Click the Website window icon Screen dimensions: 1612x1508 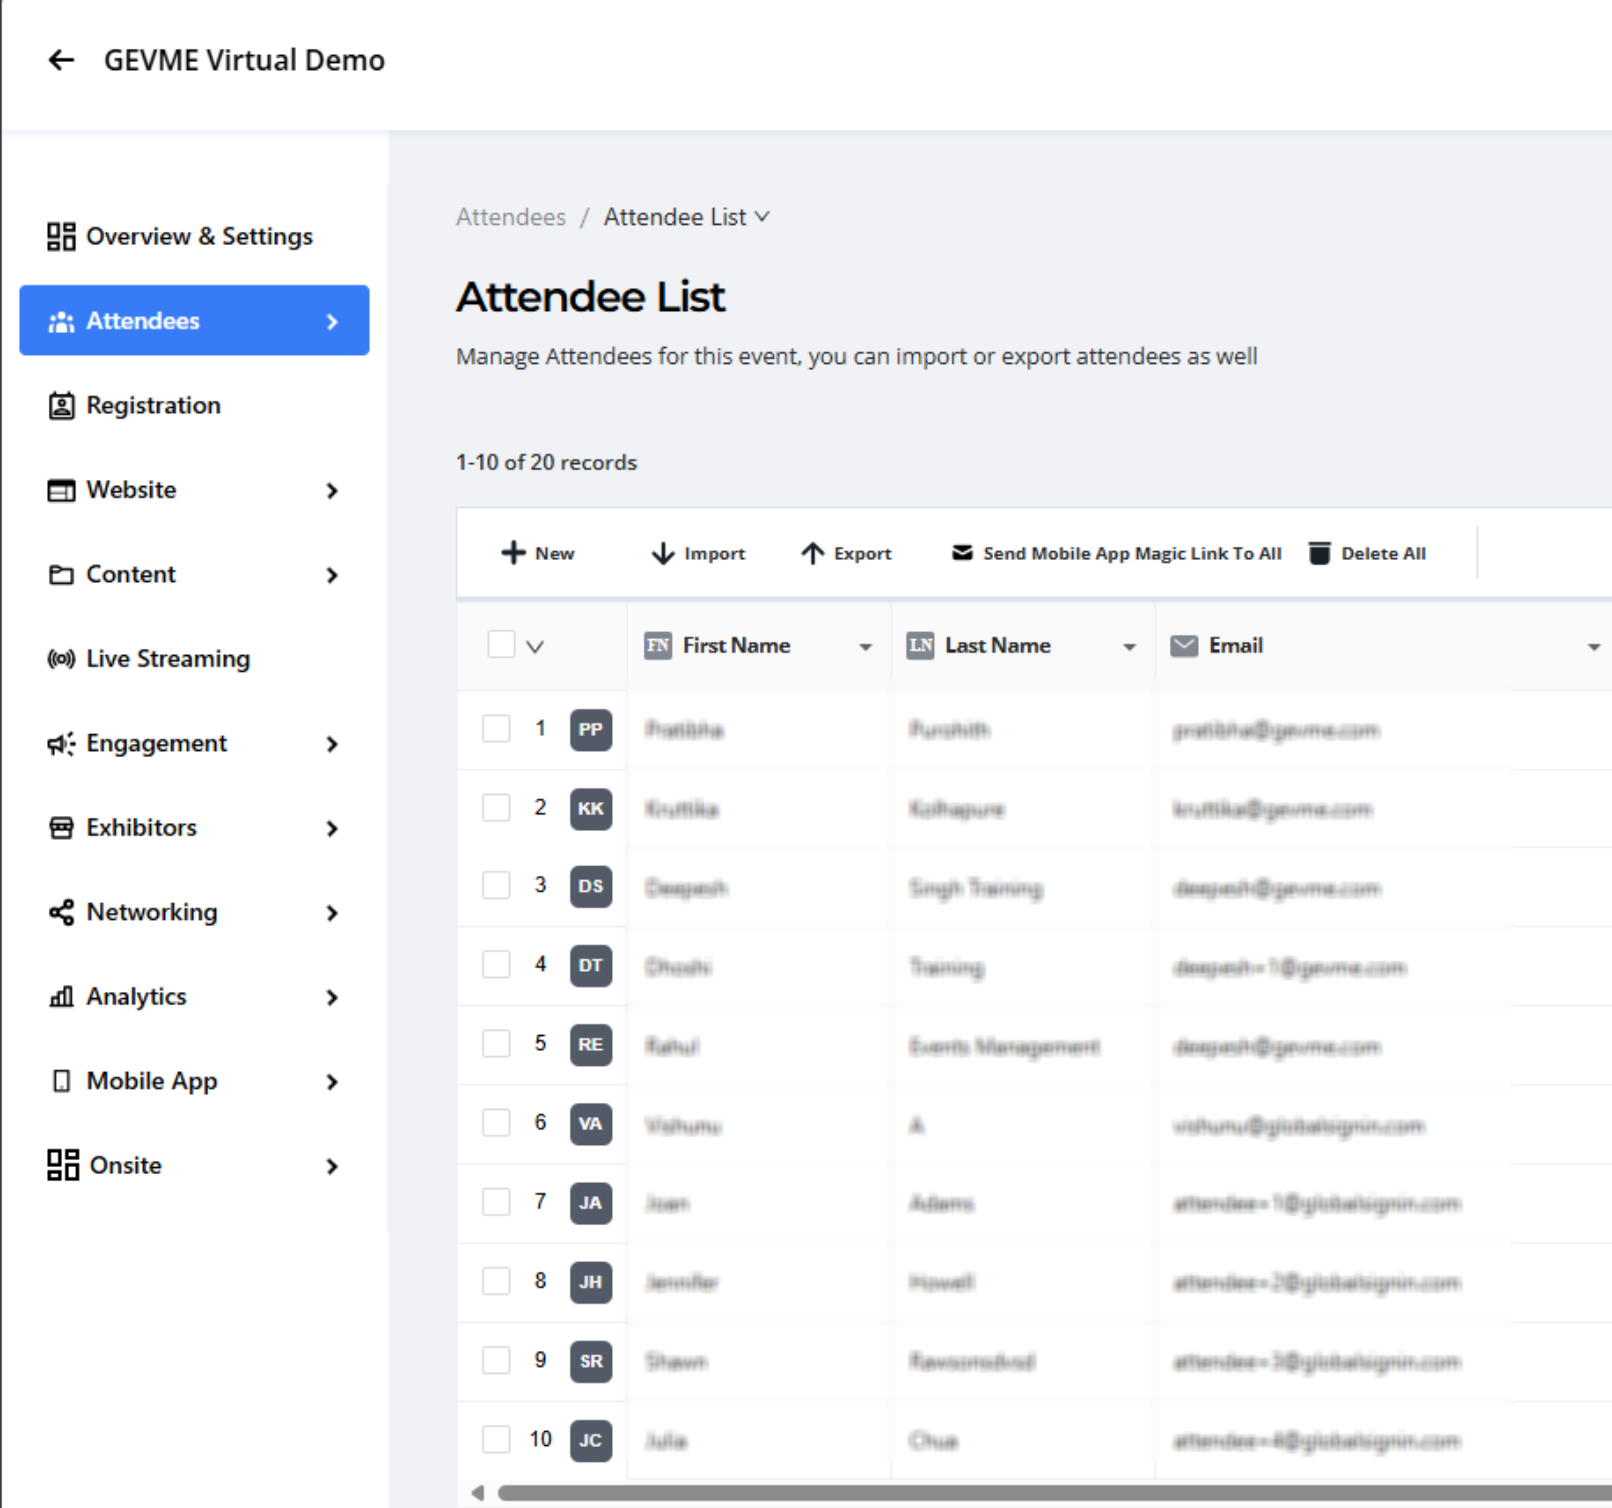61,490
